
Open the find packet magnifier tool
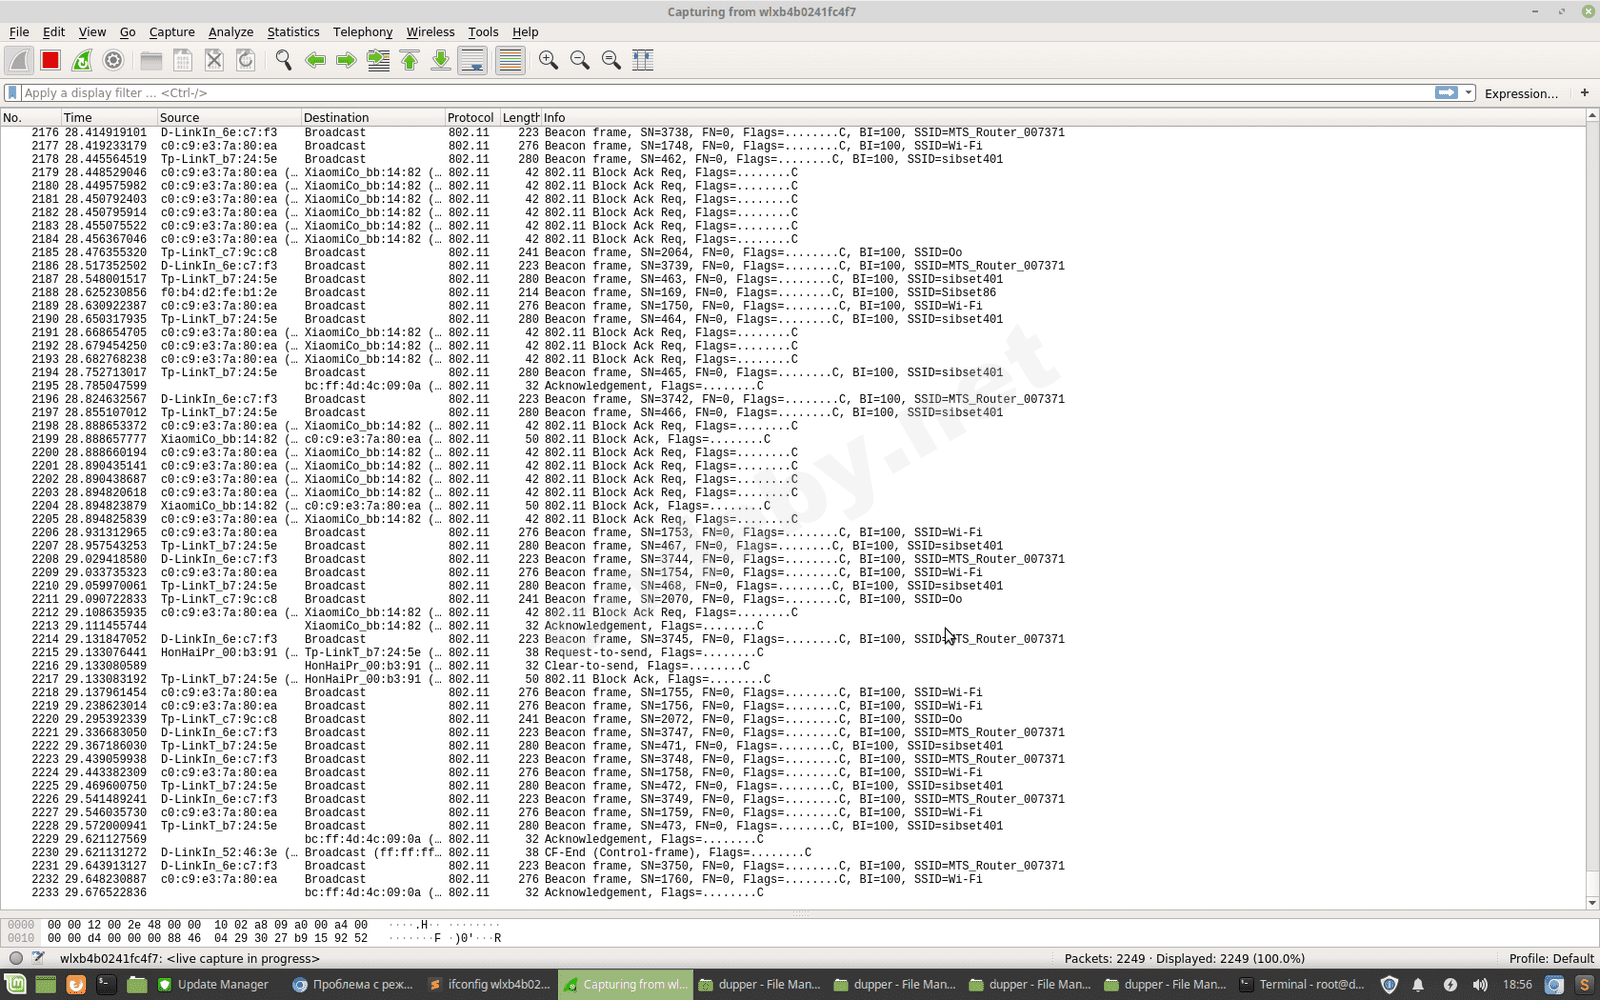[x=284, y=60]
